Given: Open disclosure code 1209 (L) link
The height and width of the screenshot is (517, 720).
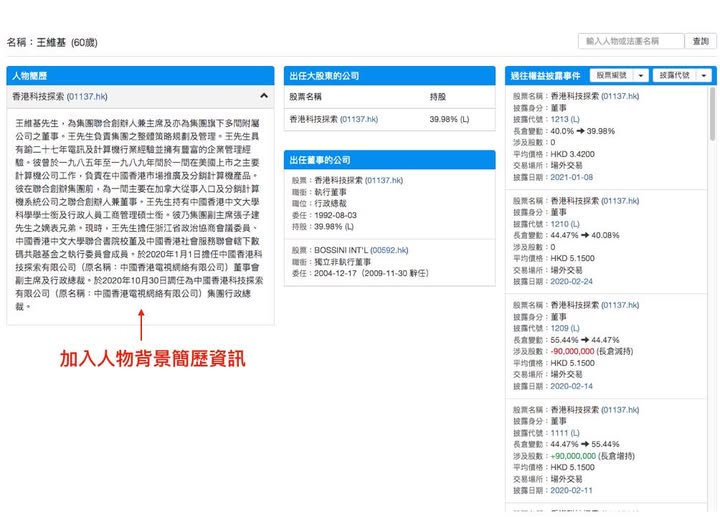Looking at the screenshot, I should coord(565,328).
